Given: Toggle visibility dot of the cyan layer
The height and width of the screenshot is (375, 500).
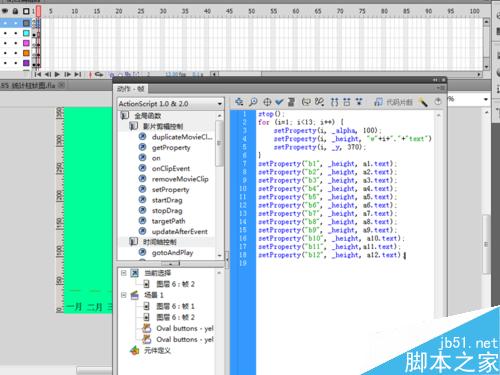Looking at the screenshot, I should 5,33.
